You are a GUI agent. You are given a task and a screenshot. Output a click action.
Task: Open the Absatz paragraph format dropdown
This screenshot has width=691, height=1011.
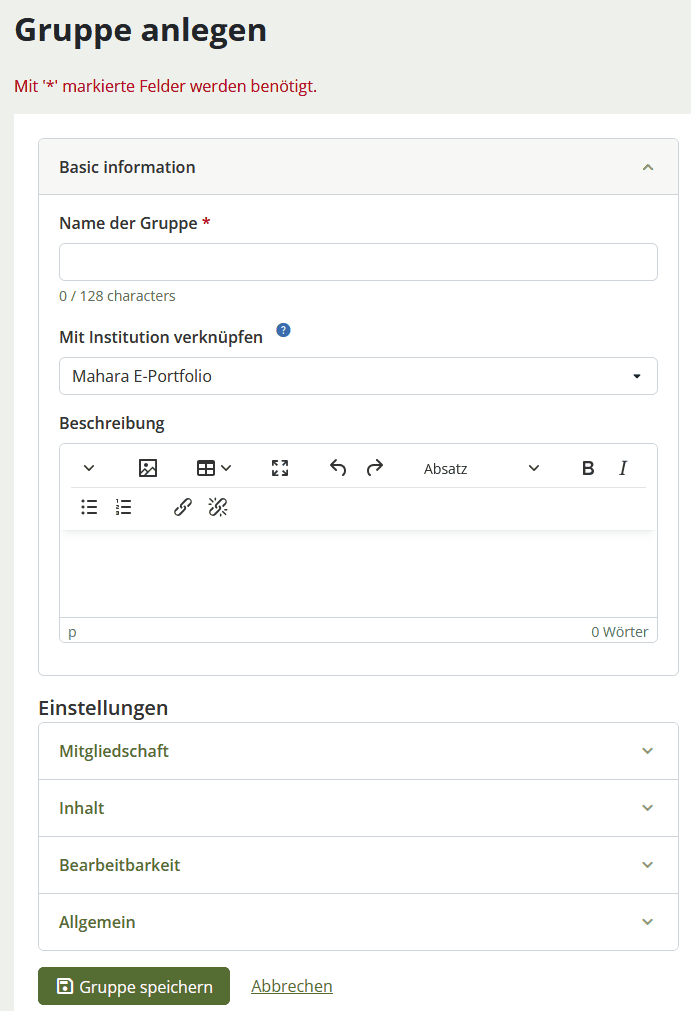click(481, 469)
